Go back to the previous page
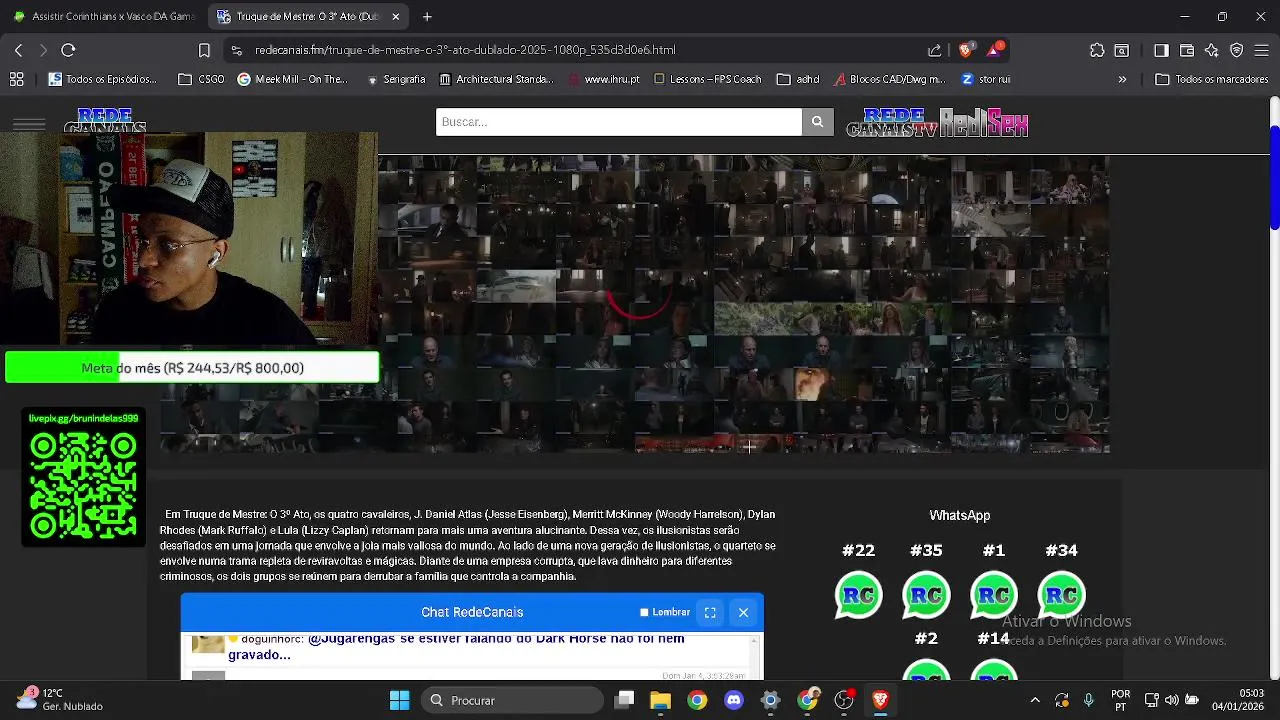 tap(18, 50)
